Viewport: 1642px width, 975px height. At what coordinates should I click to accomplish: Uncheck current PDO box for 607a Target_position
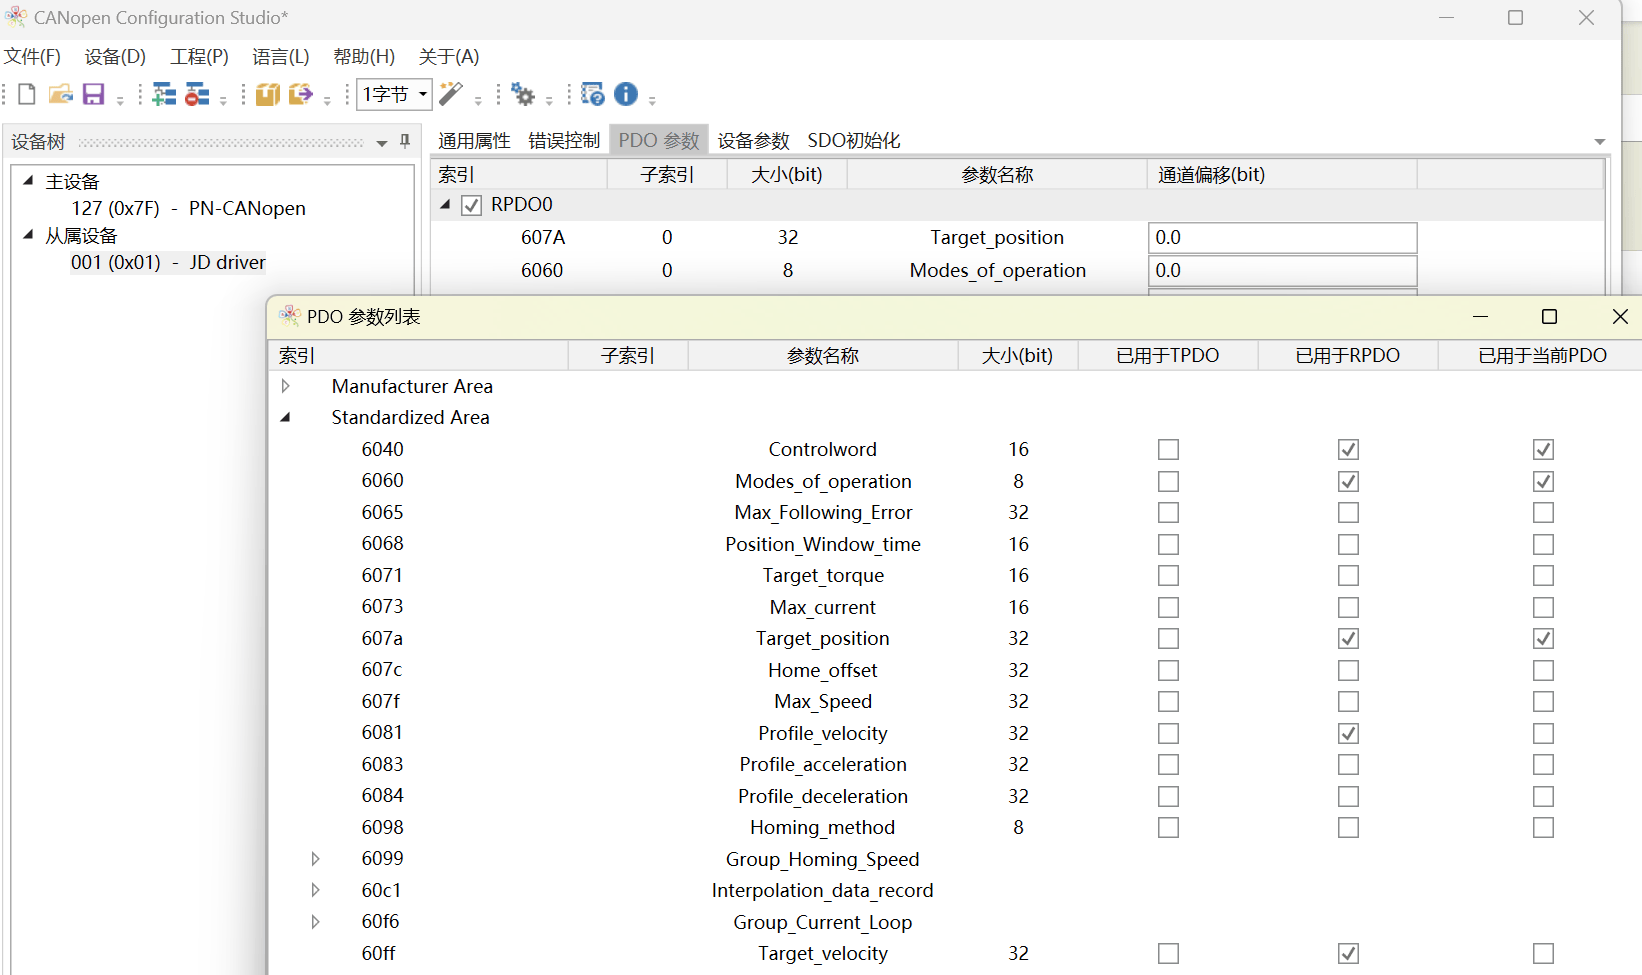tap(1543, 639)
